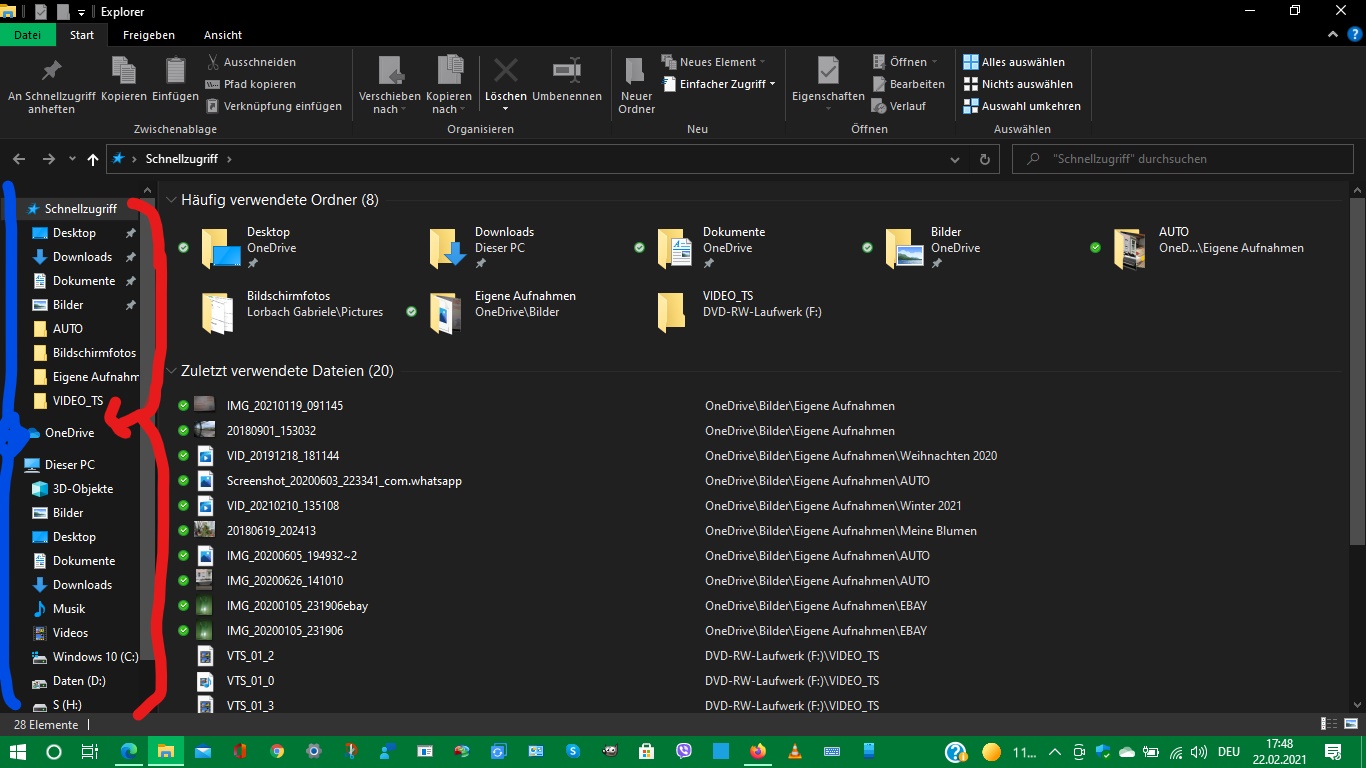Image resolution: width=1366 pixels, height=768 pixels.
Task: Open Microsoft Edge from taskbar
Action: click(128, 751)
